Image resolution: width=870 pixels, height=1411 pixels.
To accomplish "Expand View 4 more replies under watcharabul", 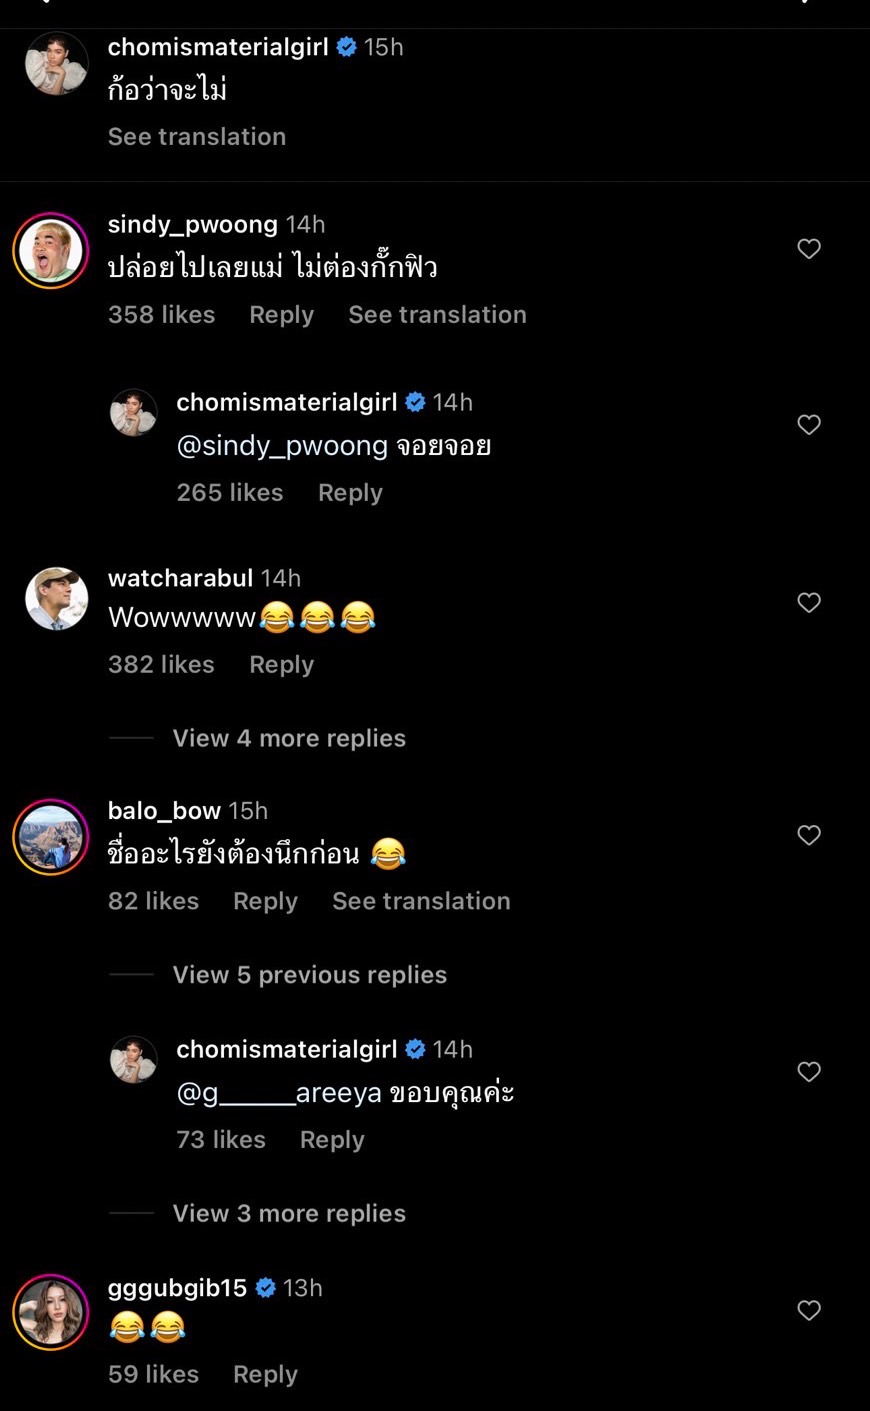I will (x=289, y=738).
